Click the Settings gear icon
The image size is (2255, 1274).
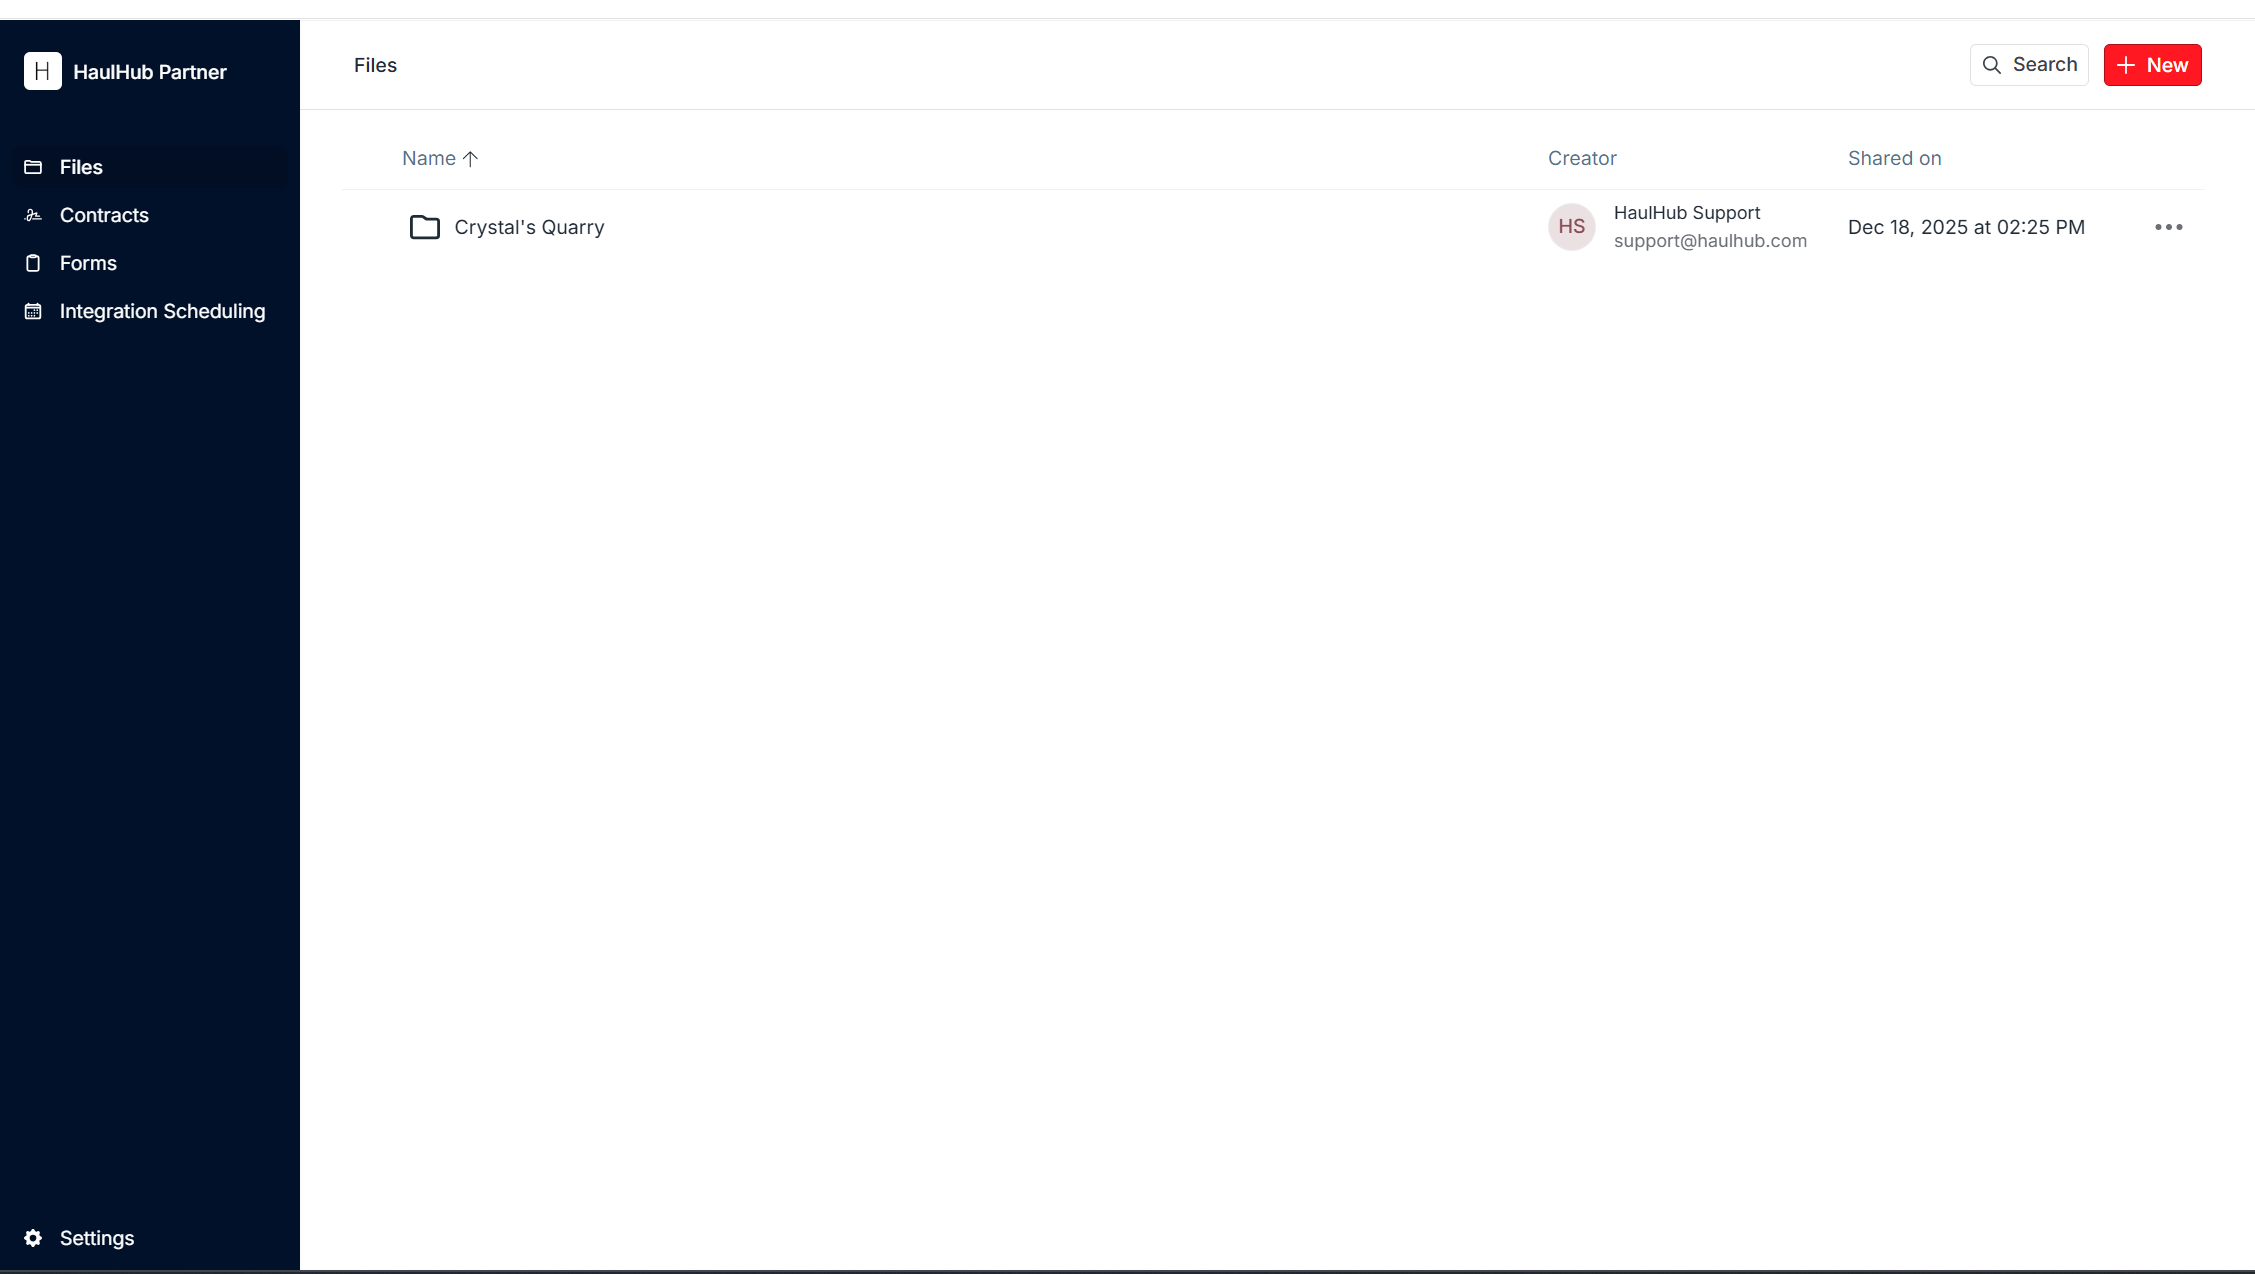(33, 1238)
